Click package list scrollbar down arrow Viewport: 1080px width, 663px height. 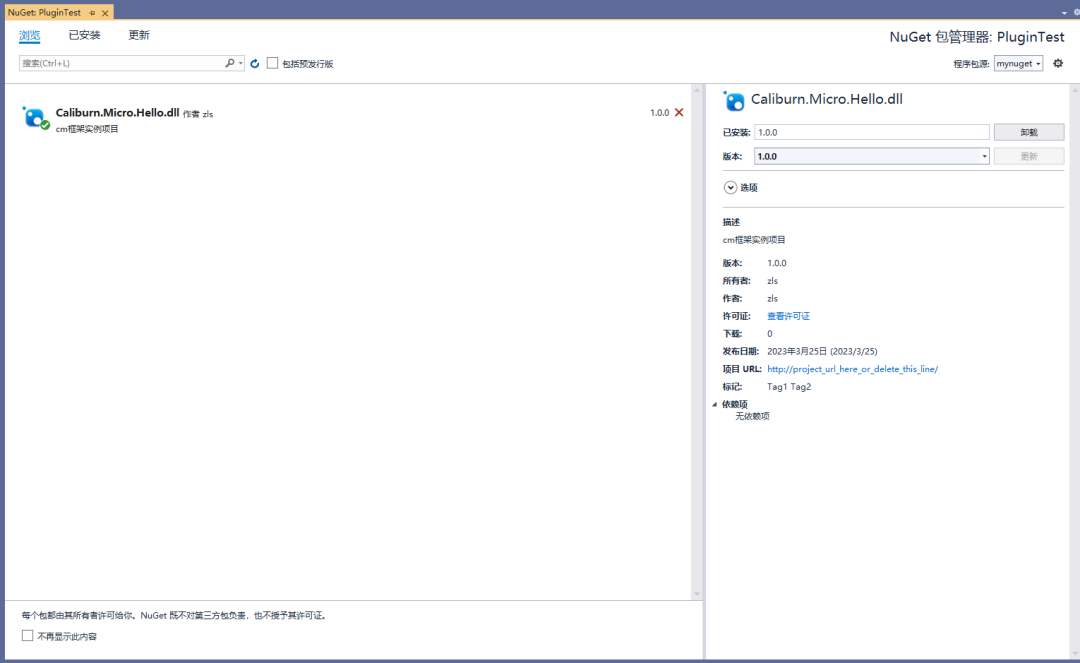pos(696,594)
